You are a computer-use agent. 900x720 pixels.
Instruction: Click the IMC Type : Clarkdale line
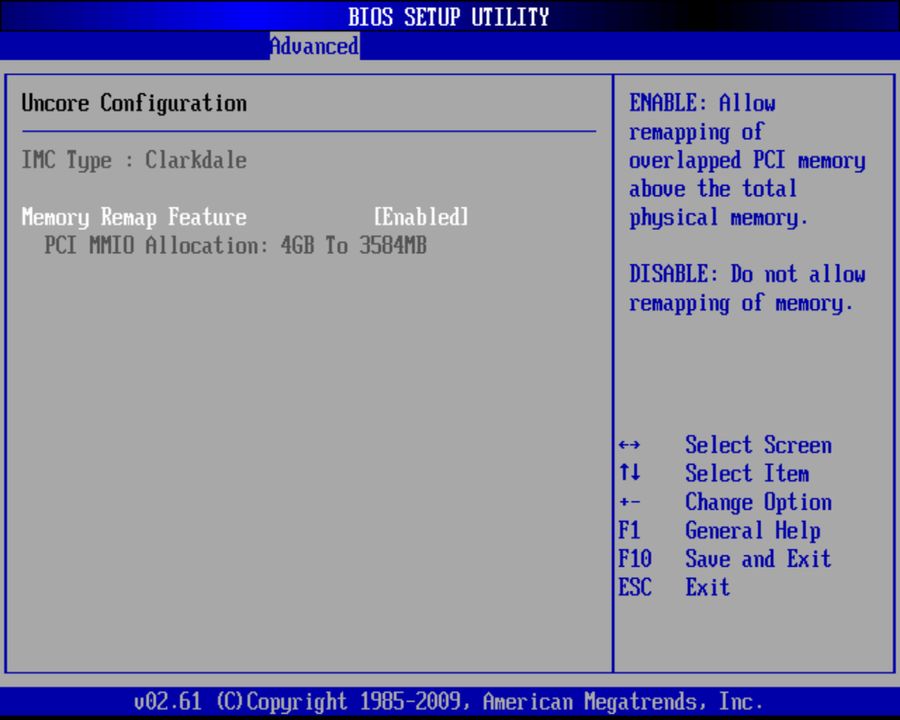coord(134,160)
